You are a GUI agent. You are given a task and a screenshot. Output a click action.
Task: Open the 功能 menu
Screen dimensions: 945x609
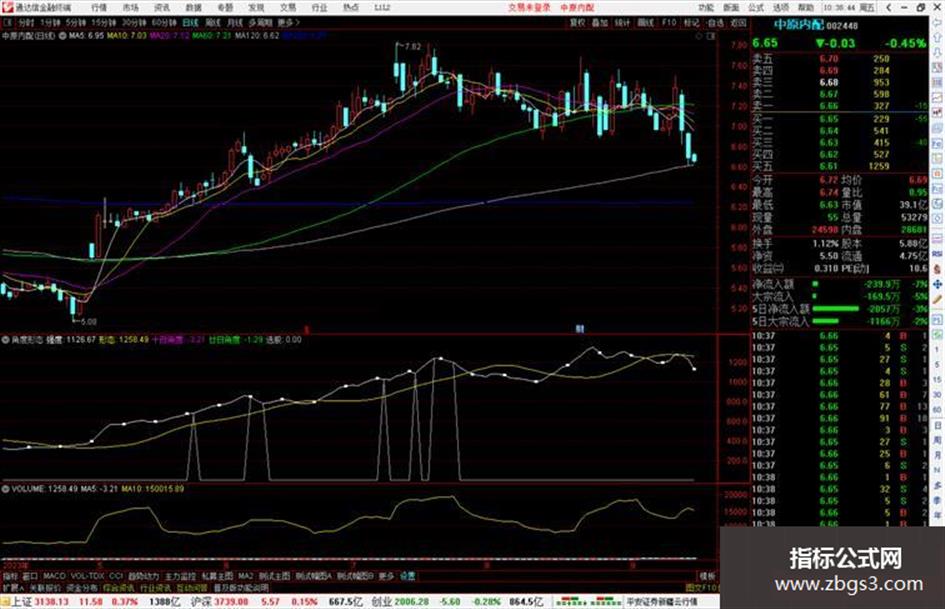[x=706, y=7]
